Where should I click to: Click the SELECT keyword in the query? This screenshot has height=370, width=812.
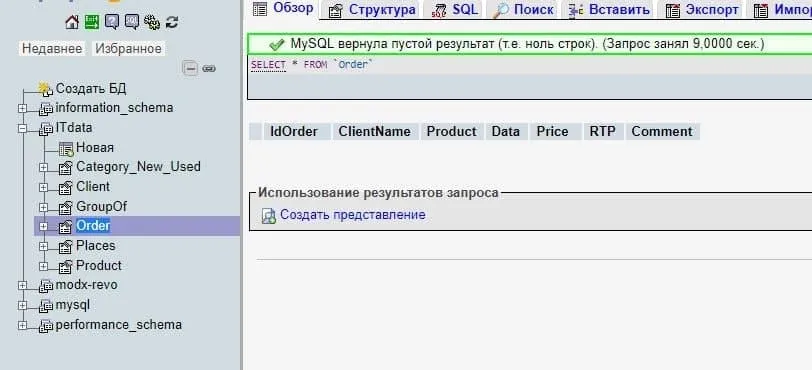coord(268,65)
